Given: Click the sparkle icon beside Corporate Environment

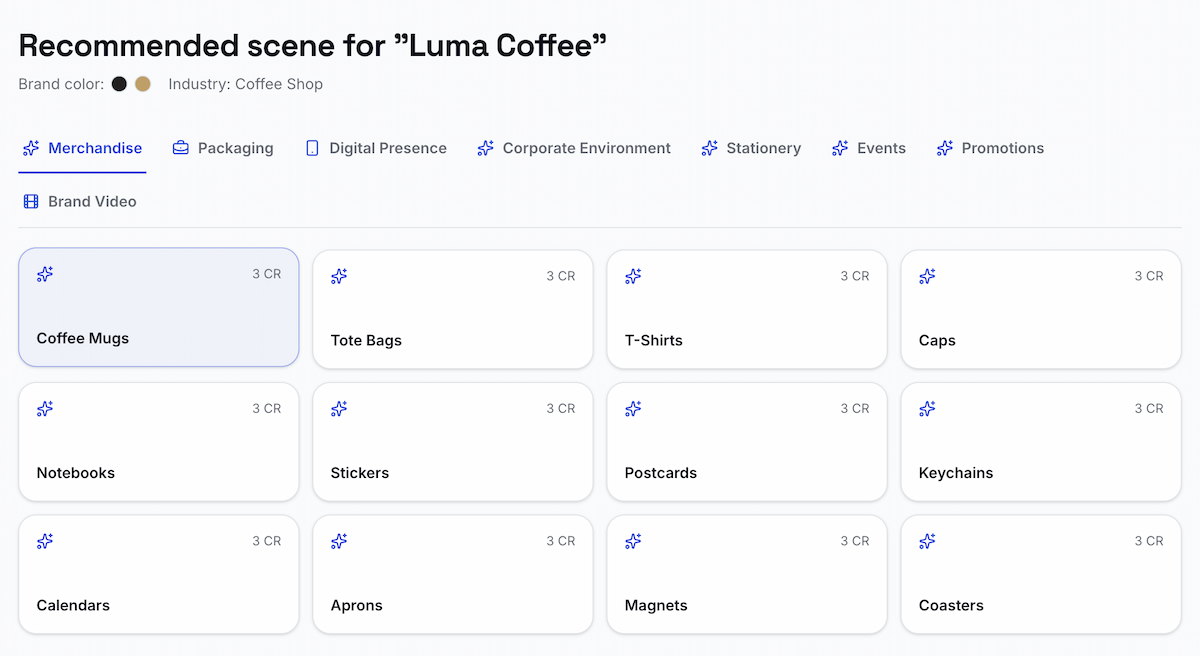Looking at the screenshot, I should tap(486, 148).
